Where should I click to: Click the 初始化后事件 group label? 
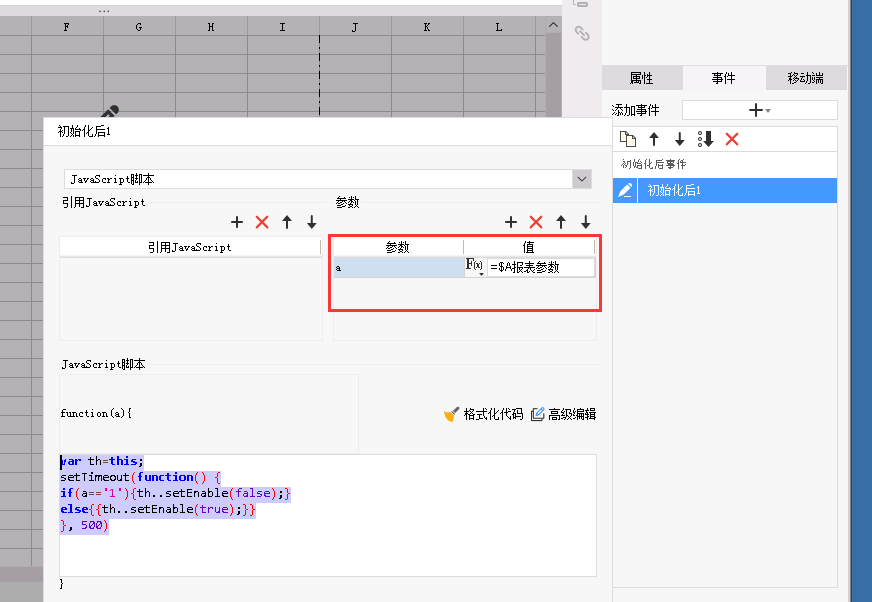(x=654, y=164)
